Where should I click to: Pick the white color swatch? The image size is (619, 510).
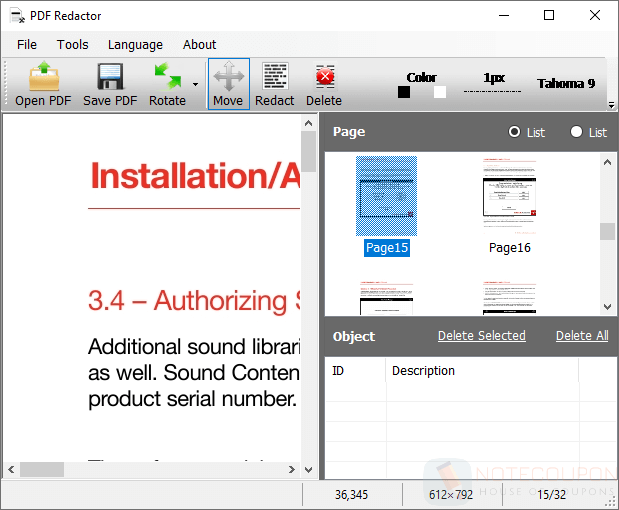(x=439, y=92)
